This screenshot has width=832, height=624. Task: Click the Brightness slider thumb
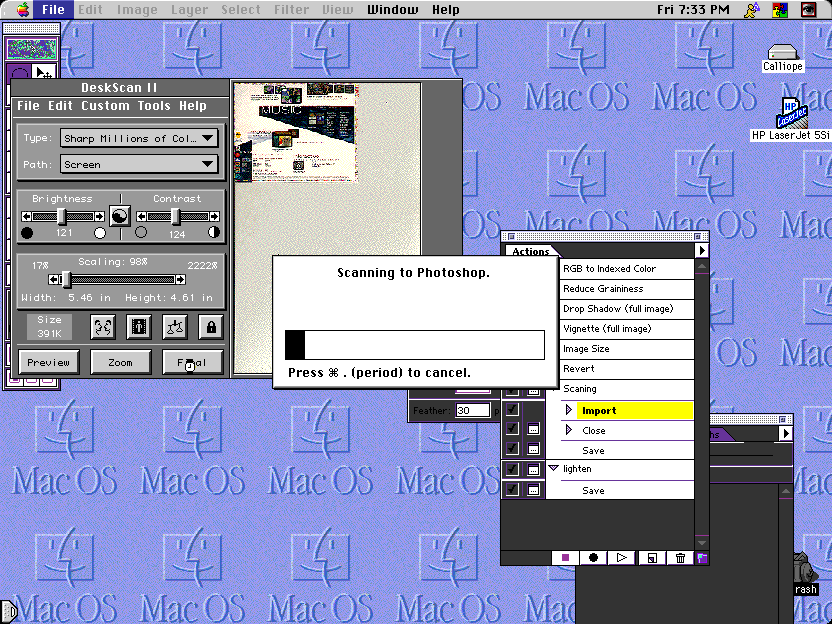click(x=61, y=216)
